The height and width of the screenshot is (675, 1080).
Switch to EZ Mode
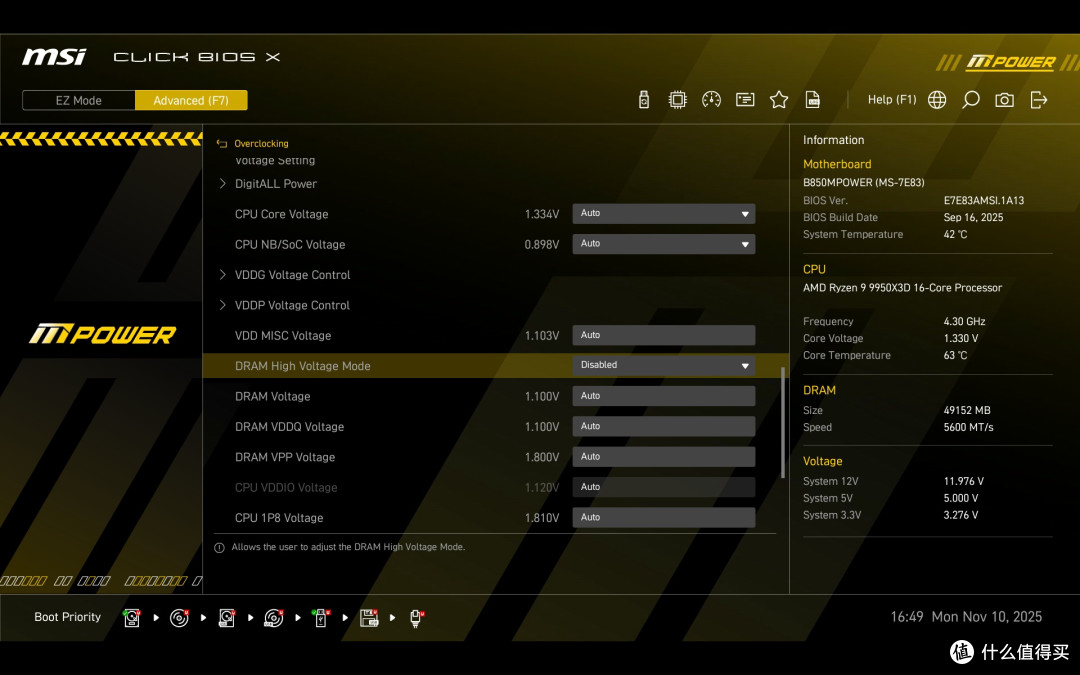tap(79, 100)
